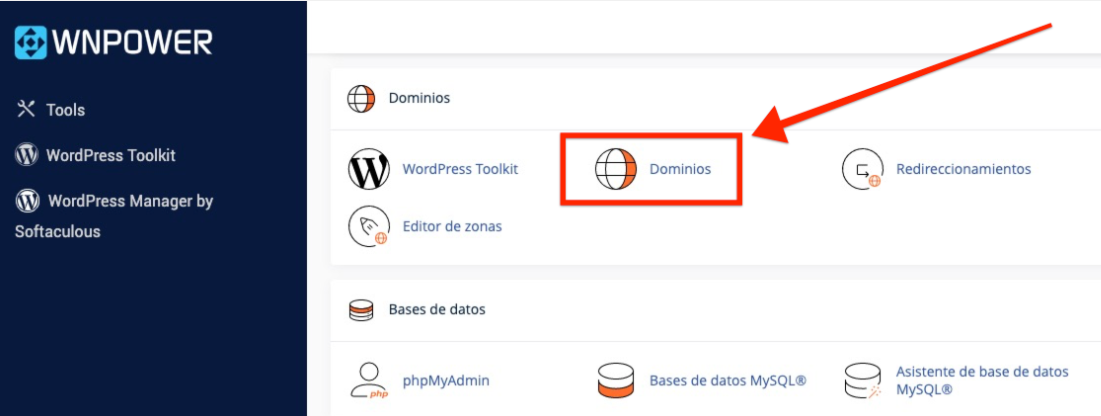This screenshot has height=416, width=1101.
Task: Click the Bases de datos MySQL icon
Action: [x=616, y=382]
